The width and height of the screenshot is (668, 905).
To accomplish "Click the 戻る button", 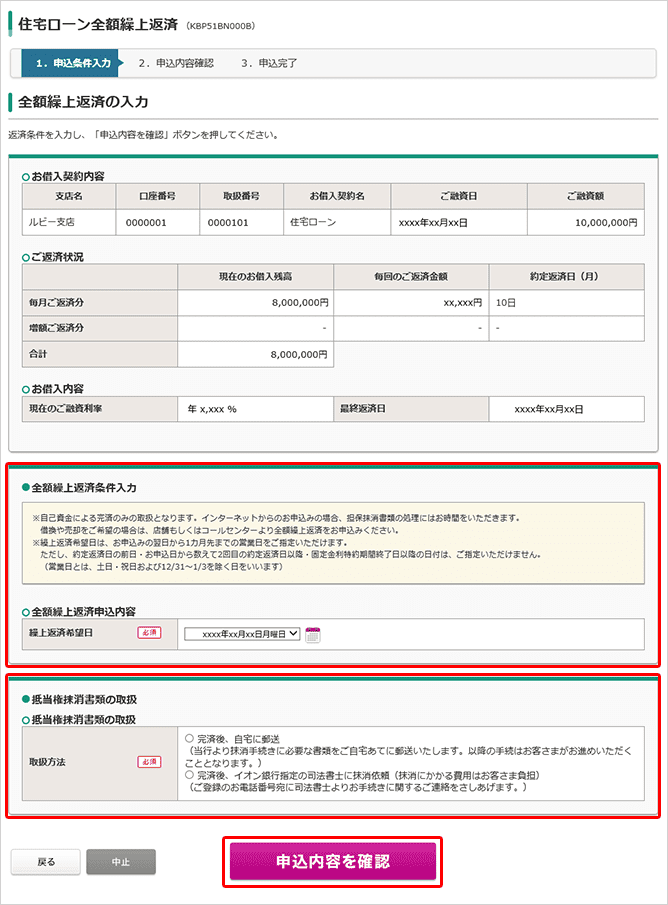I will pos(46,862).
